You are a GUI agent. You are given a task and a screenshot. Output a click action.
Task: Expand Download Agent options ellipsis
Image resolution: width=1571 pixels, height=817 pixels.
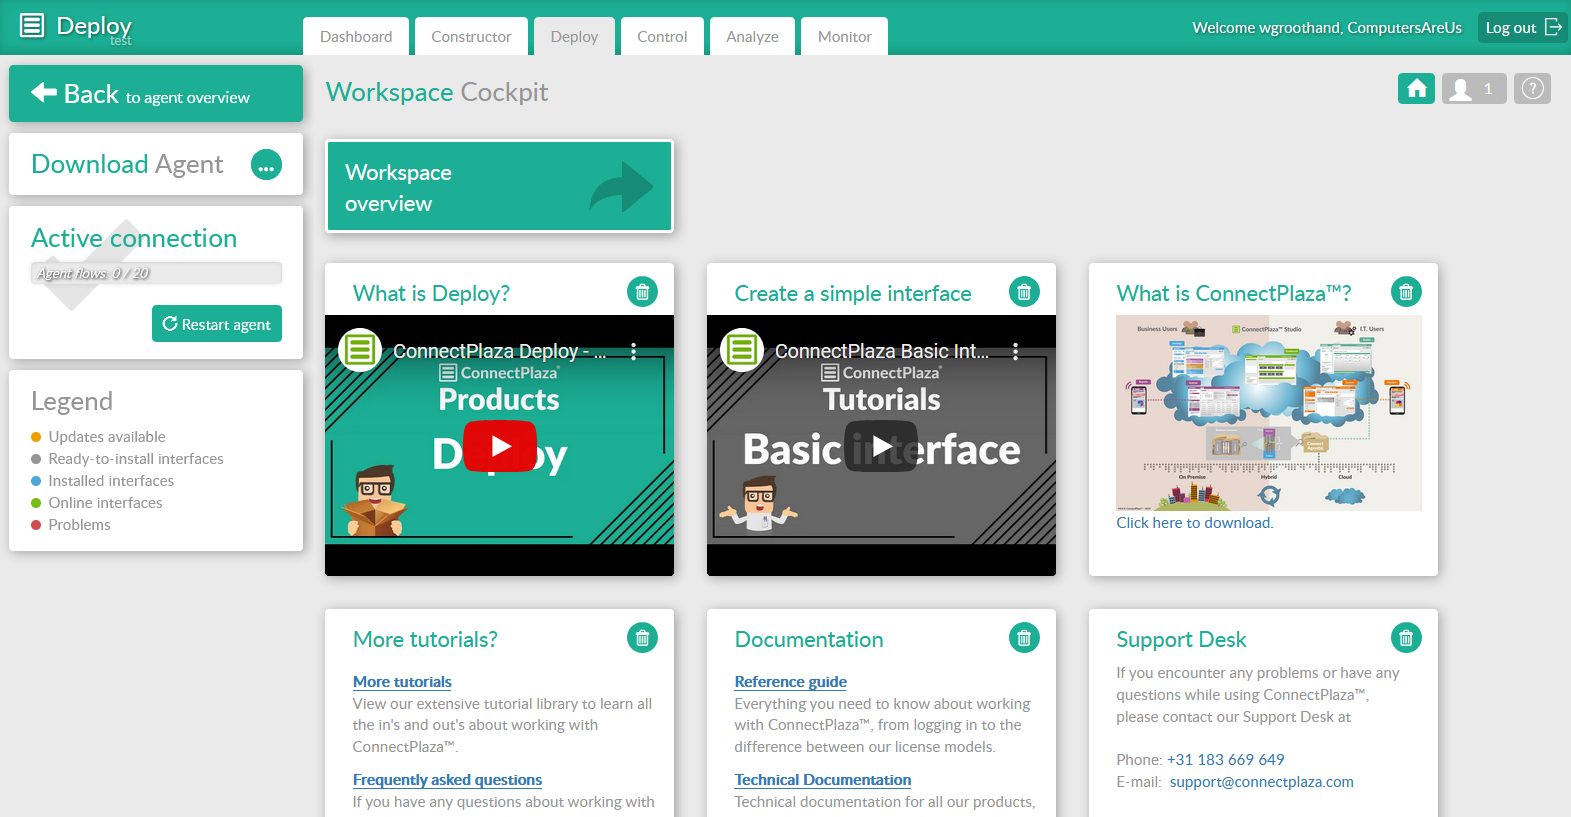click(x=266, y=165)
